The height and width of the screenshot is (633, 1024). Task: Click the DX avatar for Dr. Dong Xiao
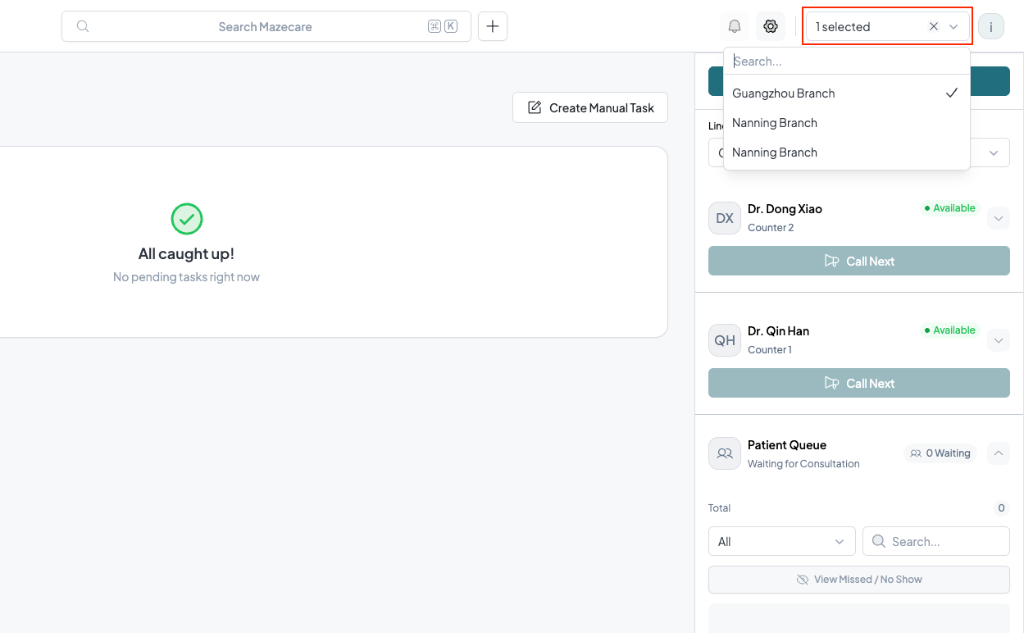click(x=724, y=218)
